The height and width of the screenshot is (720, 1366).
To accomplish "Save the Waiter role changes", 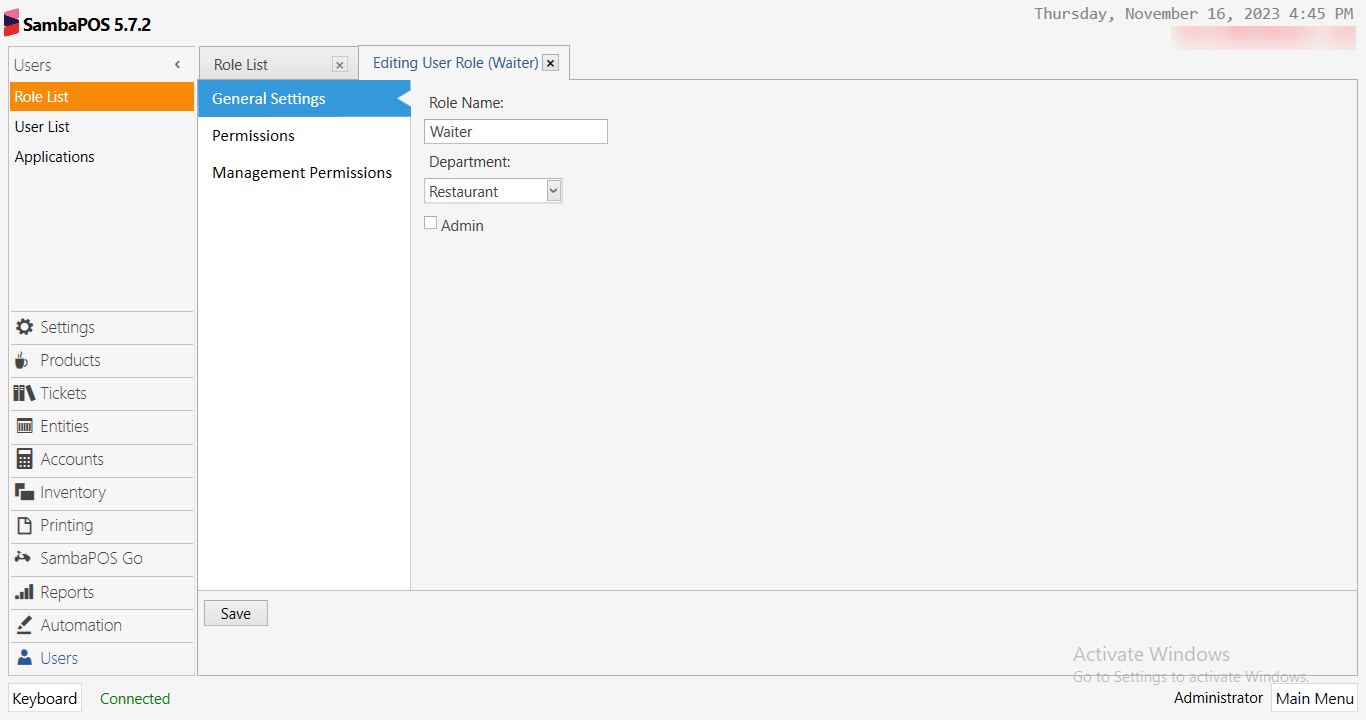I will (235, 612).
